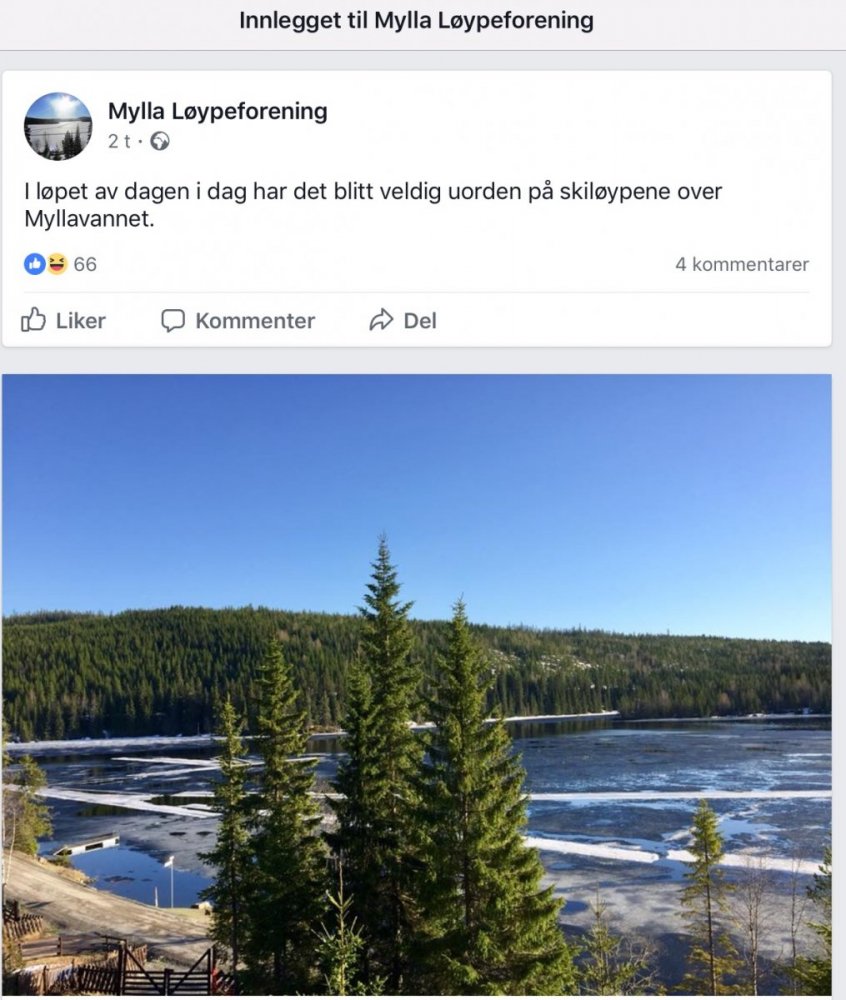Tap the post text about skiløypene
The height and width of the screenshot is (1000, 846).
tap(372, 191)
